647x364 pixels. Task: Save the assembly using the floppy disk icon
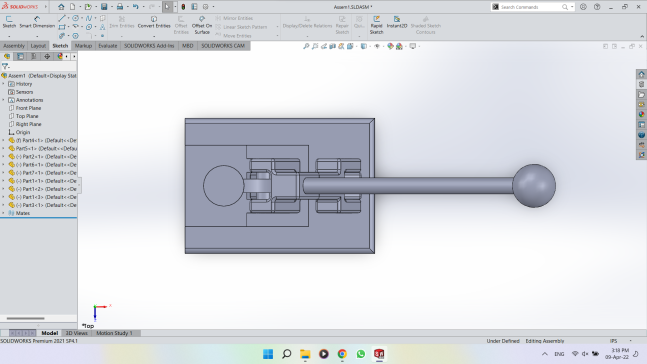pos(104,7)
